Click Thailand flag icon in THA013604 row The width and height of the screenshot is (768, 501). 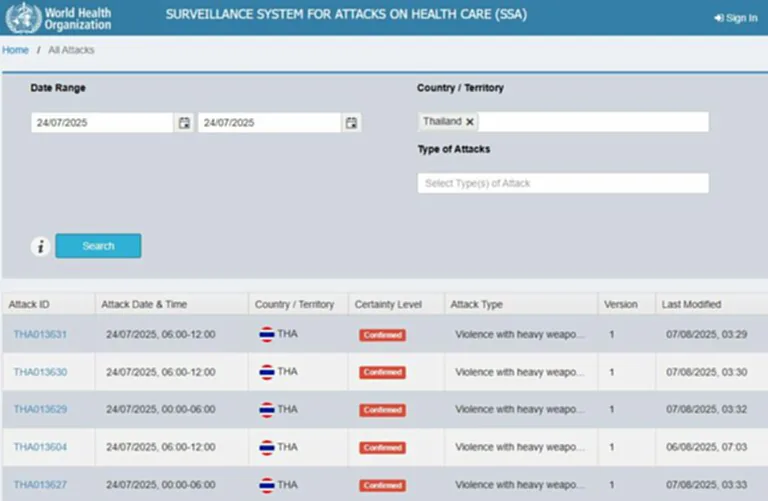click(x=266, y=447)
